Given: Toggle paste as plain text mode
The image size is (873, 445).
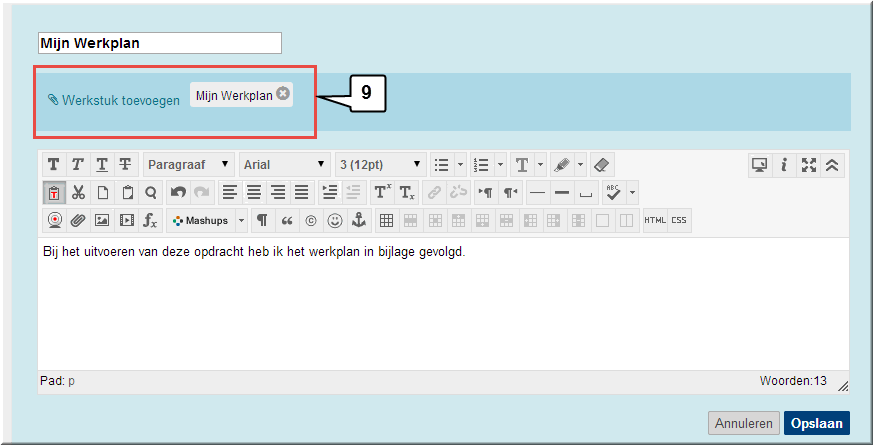Looking at the screenshot, I should tap(54, 193).
